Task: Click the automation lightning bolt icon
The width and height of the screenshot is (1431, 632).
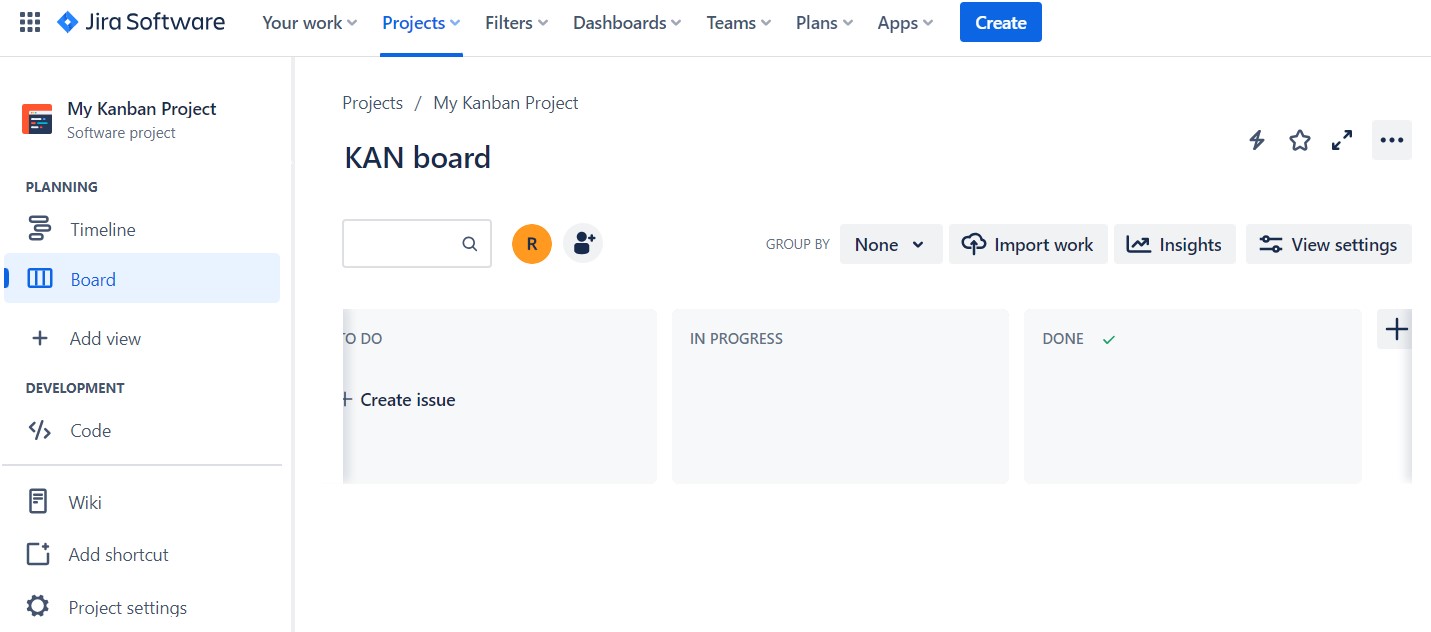Action: [x=1257, y=141]
